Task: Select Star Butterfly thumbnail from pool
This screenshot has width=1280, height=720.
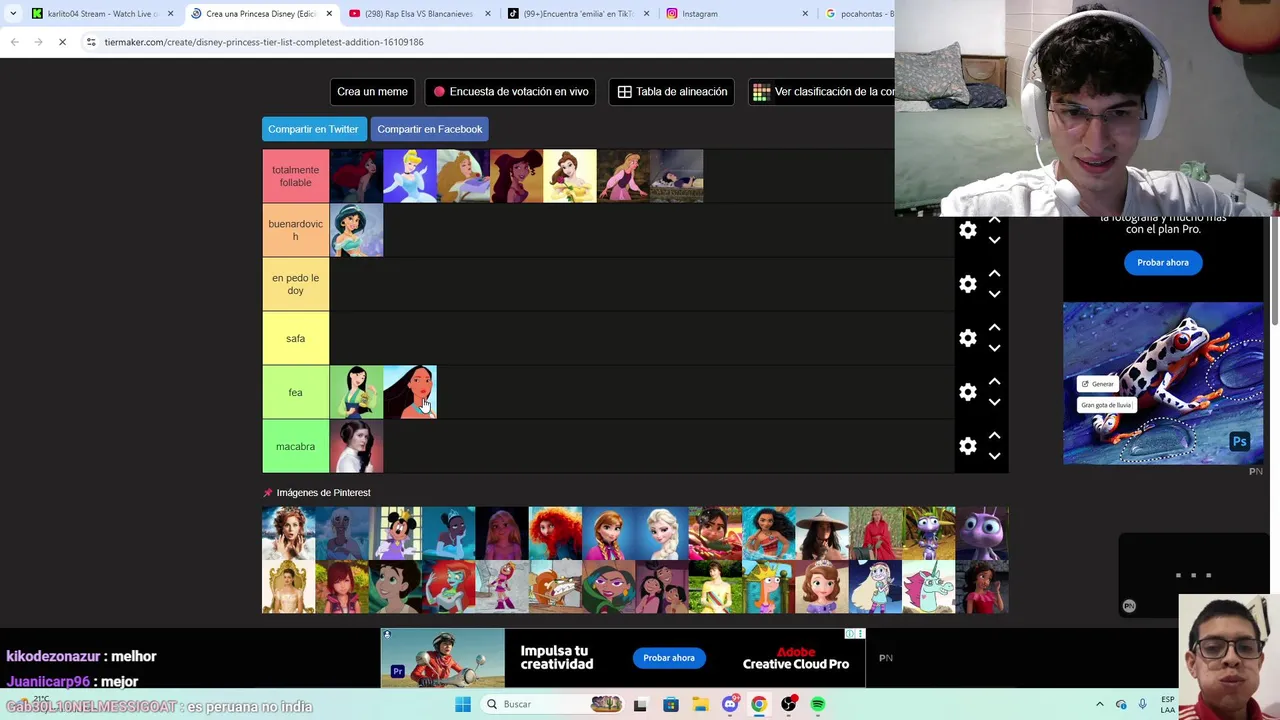Action: click(x=875, y=587)
